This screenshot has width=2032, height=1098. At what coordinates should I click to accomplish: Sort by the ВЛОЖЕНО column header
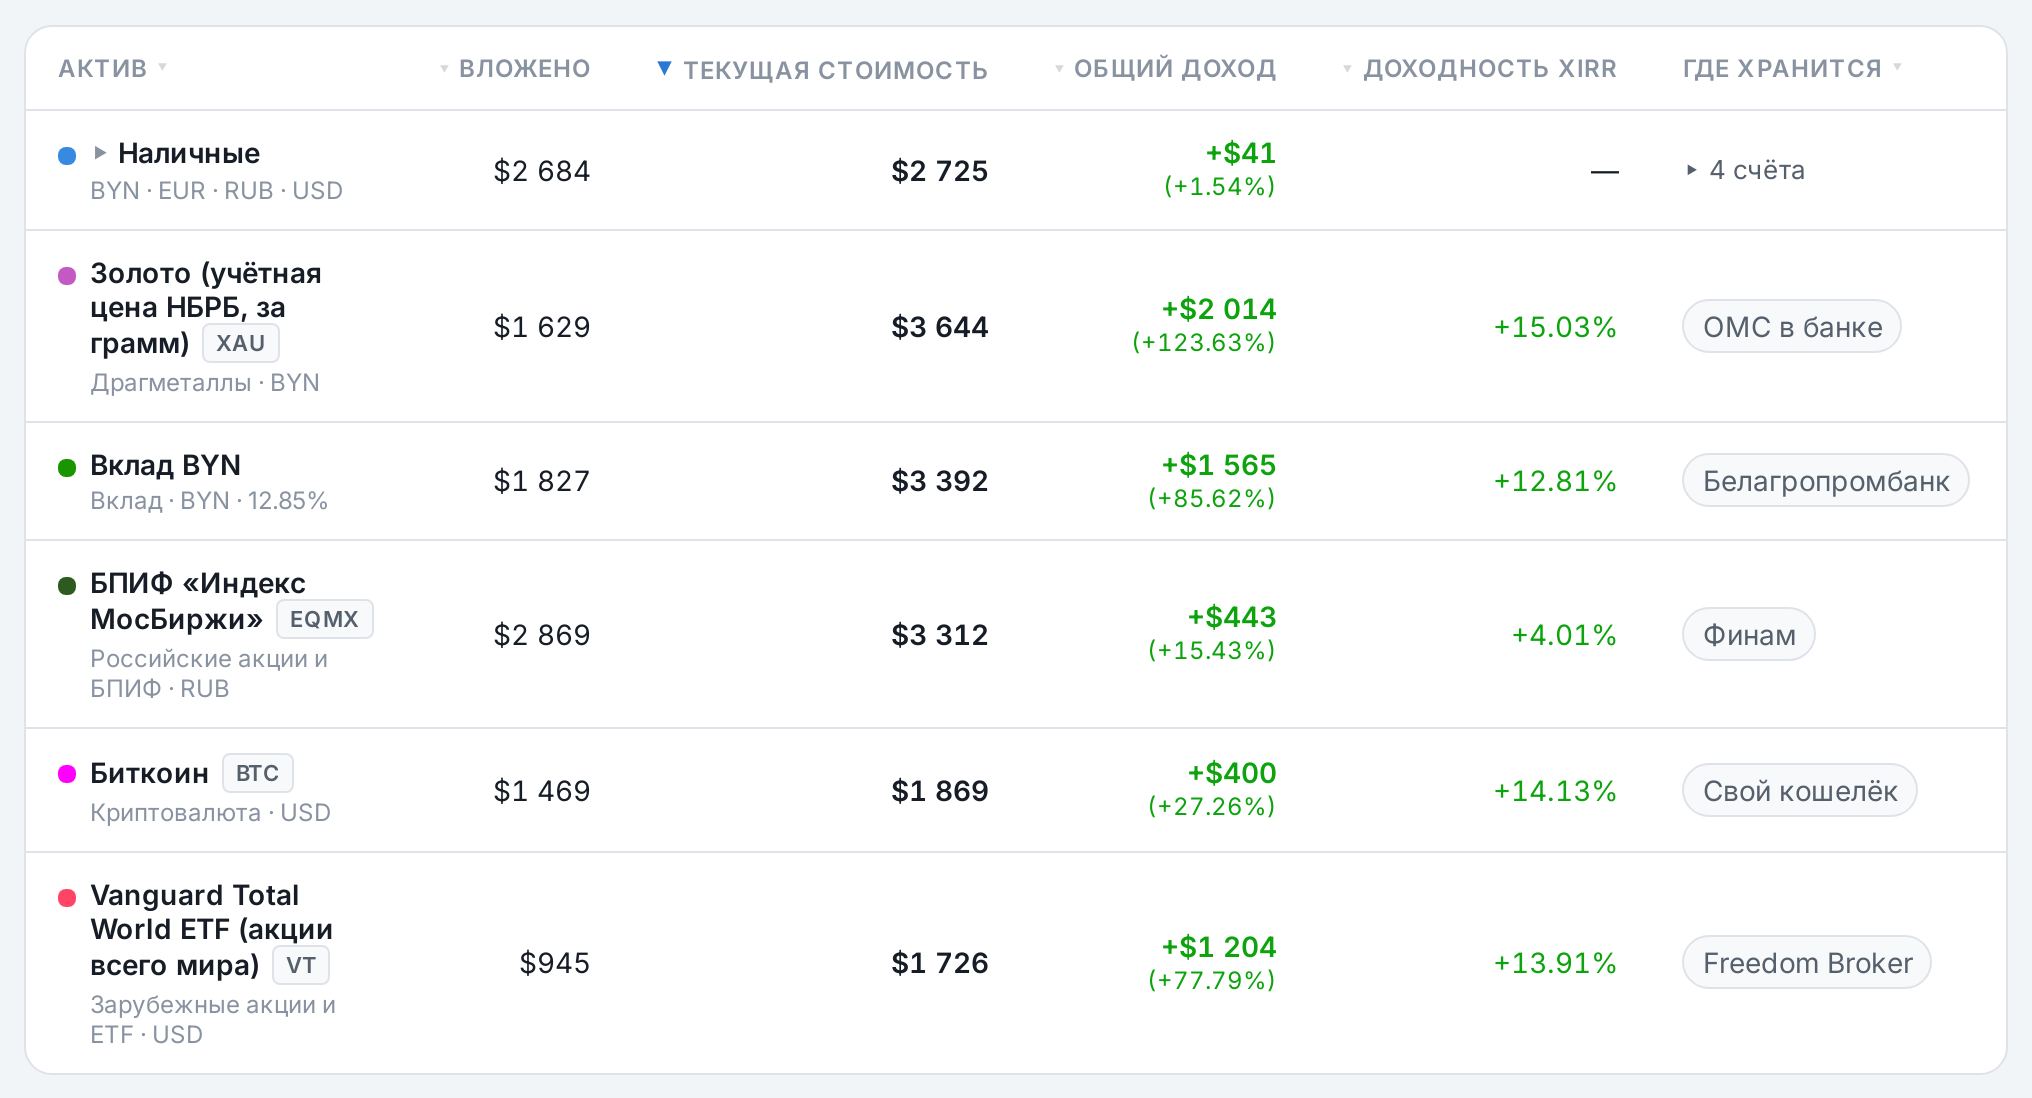pos(515,68)
